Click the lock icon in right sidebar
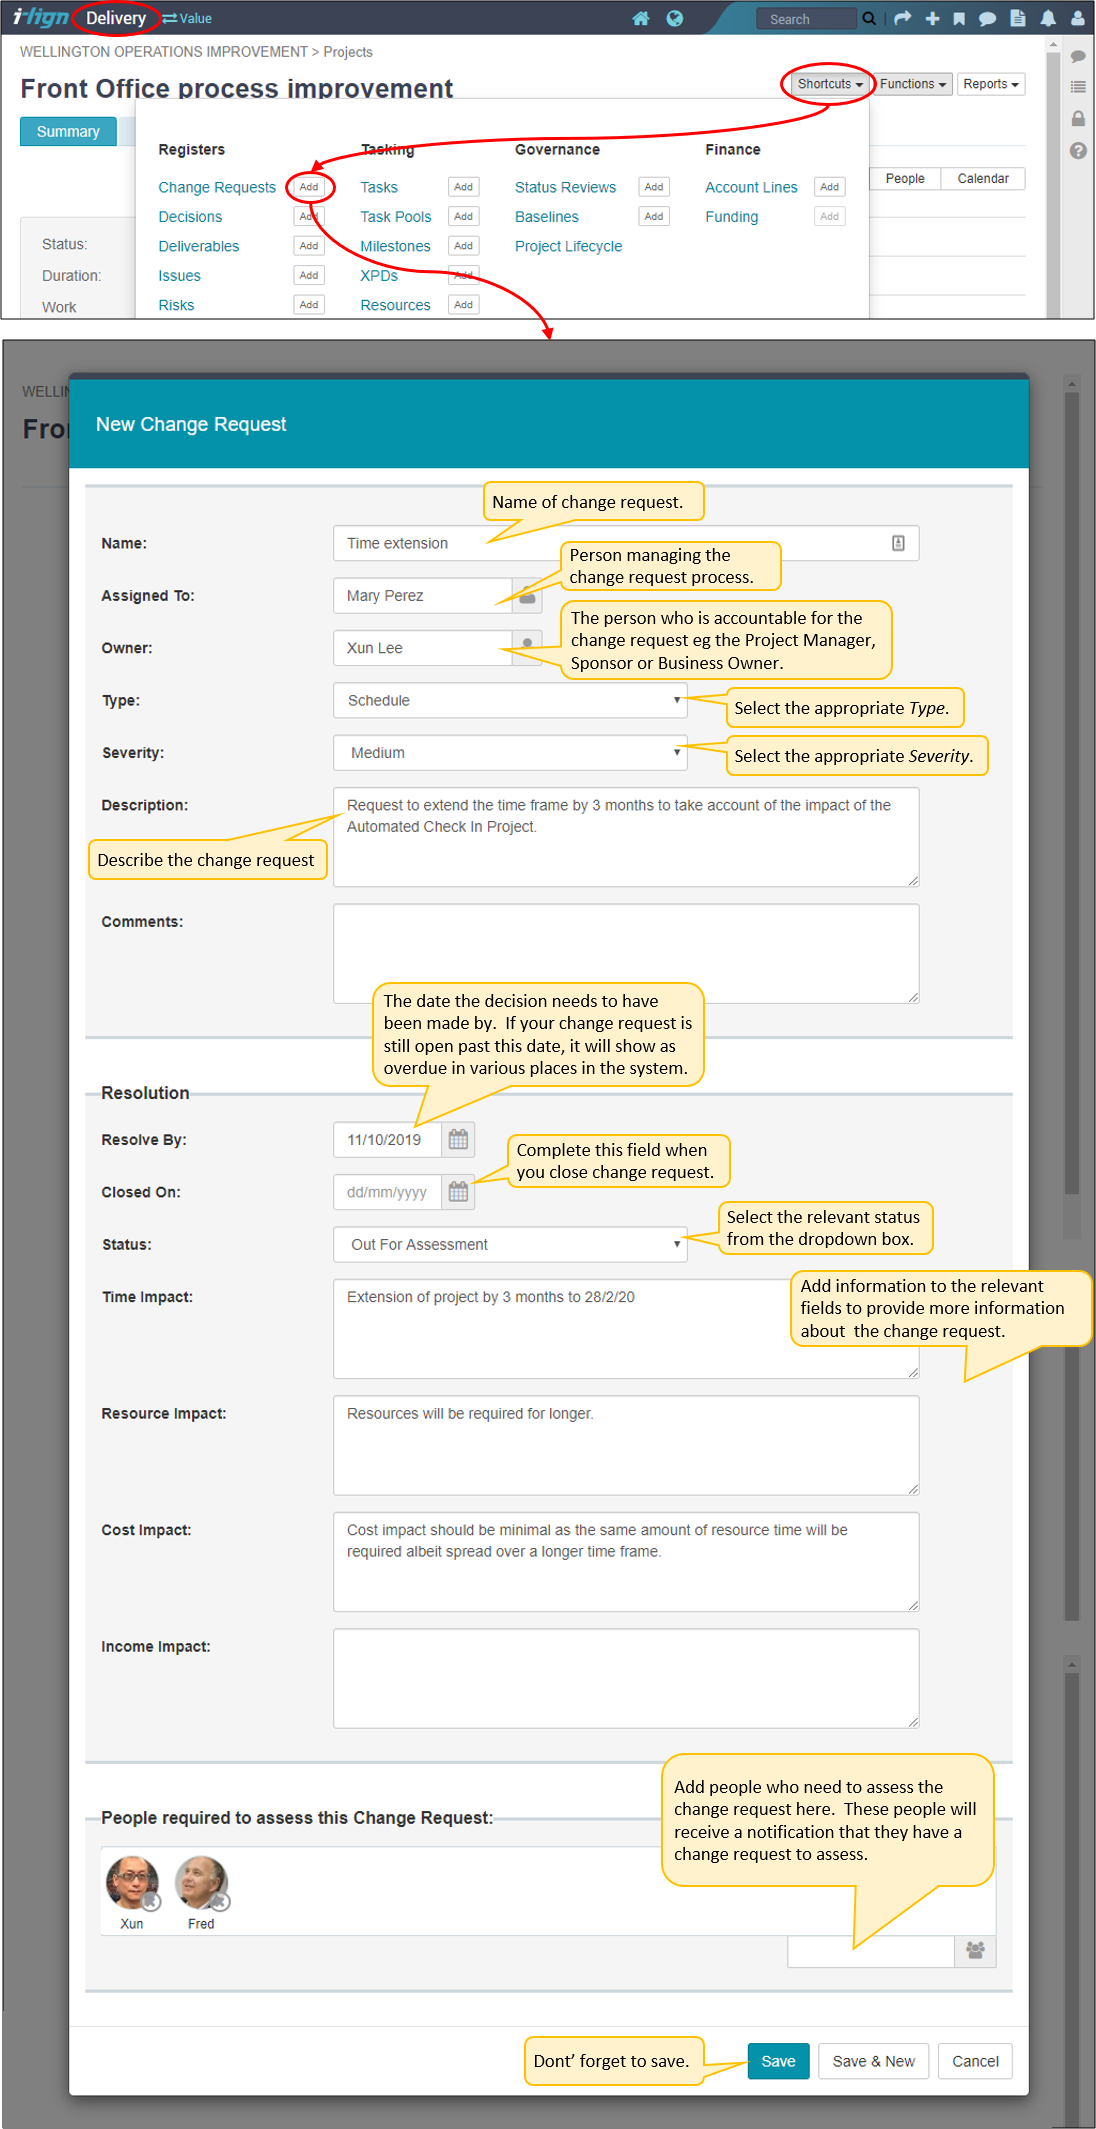The height and width of the screenshot is (2129, 1096). pyautogui.click(x=1078, y=118)
